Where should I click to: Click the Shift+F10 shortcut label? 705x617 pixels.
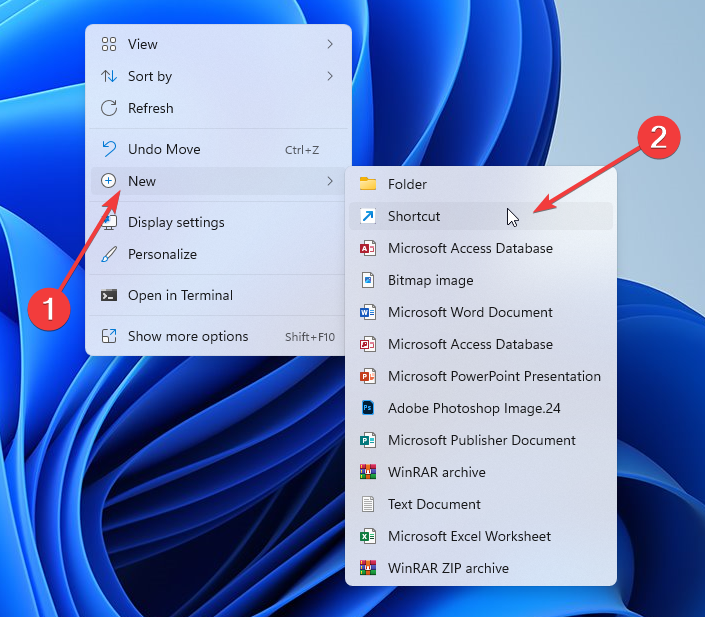click(310, 337)
